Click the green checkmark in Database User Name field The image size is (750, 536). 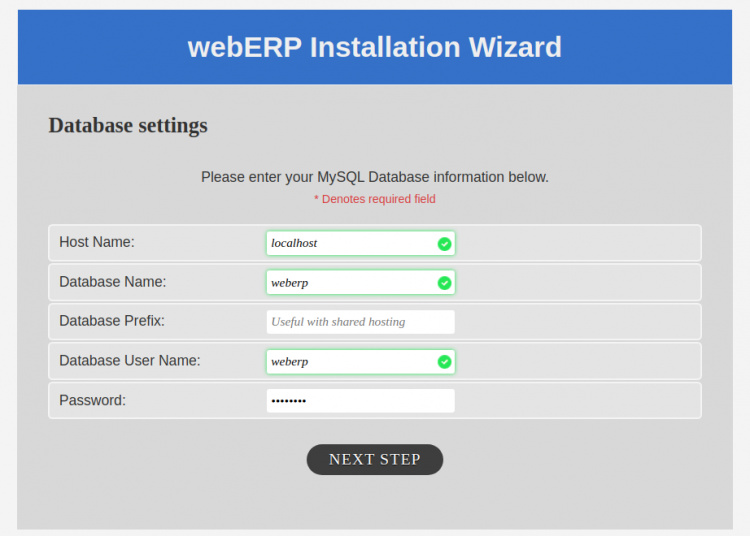[x=444, y=361]
